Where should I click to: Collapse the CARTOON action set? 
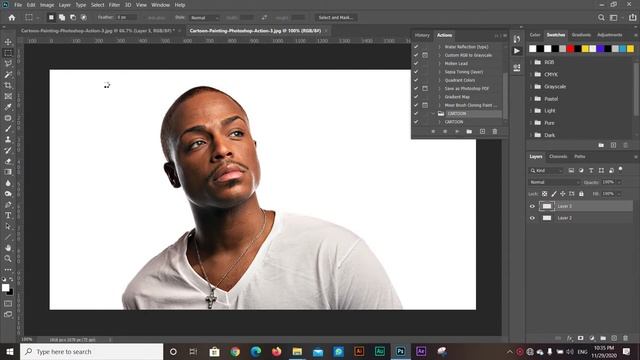point(433,113)
